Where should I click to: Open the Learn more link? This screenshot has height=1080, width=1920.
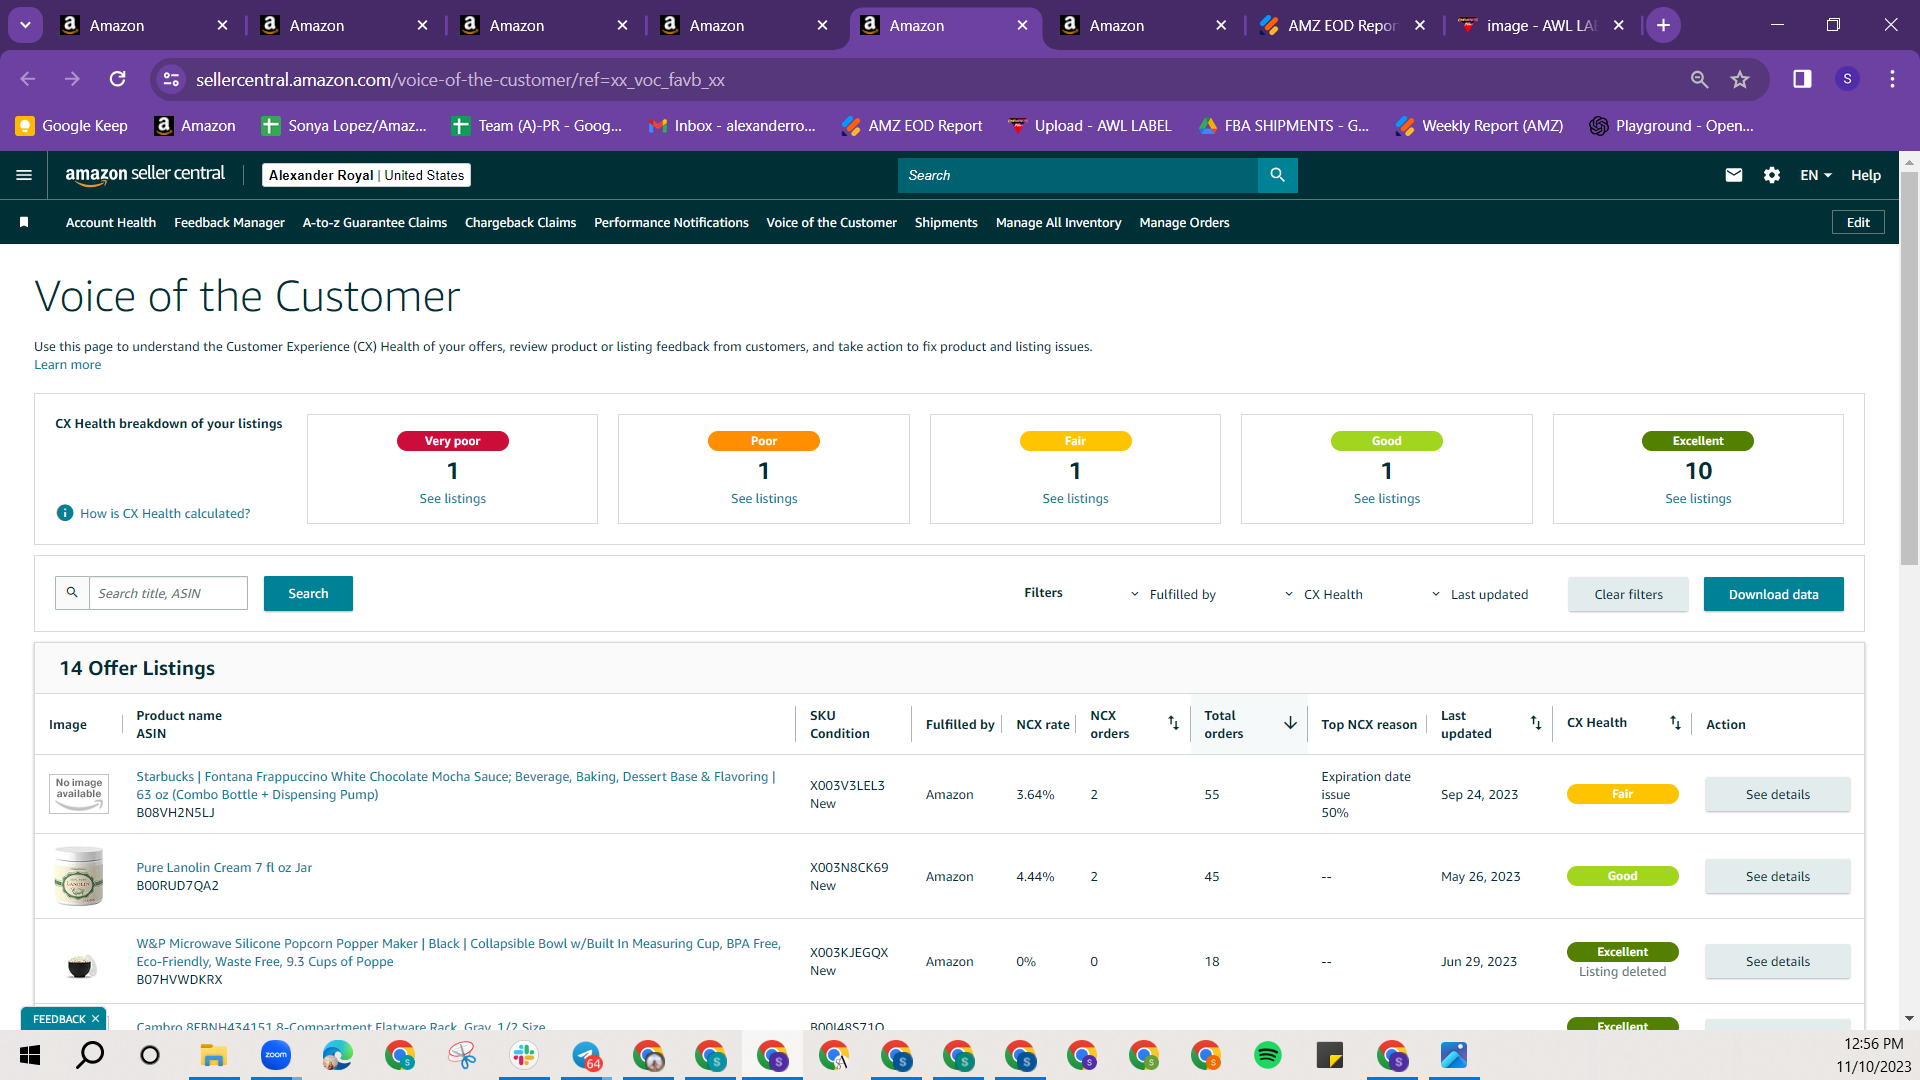pos(67,364)
